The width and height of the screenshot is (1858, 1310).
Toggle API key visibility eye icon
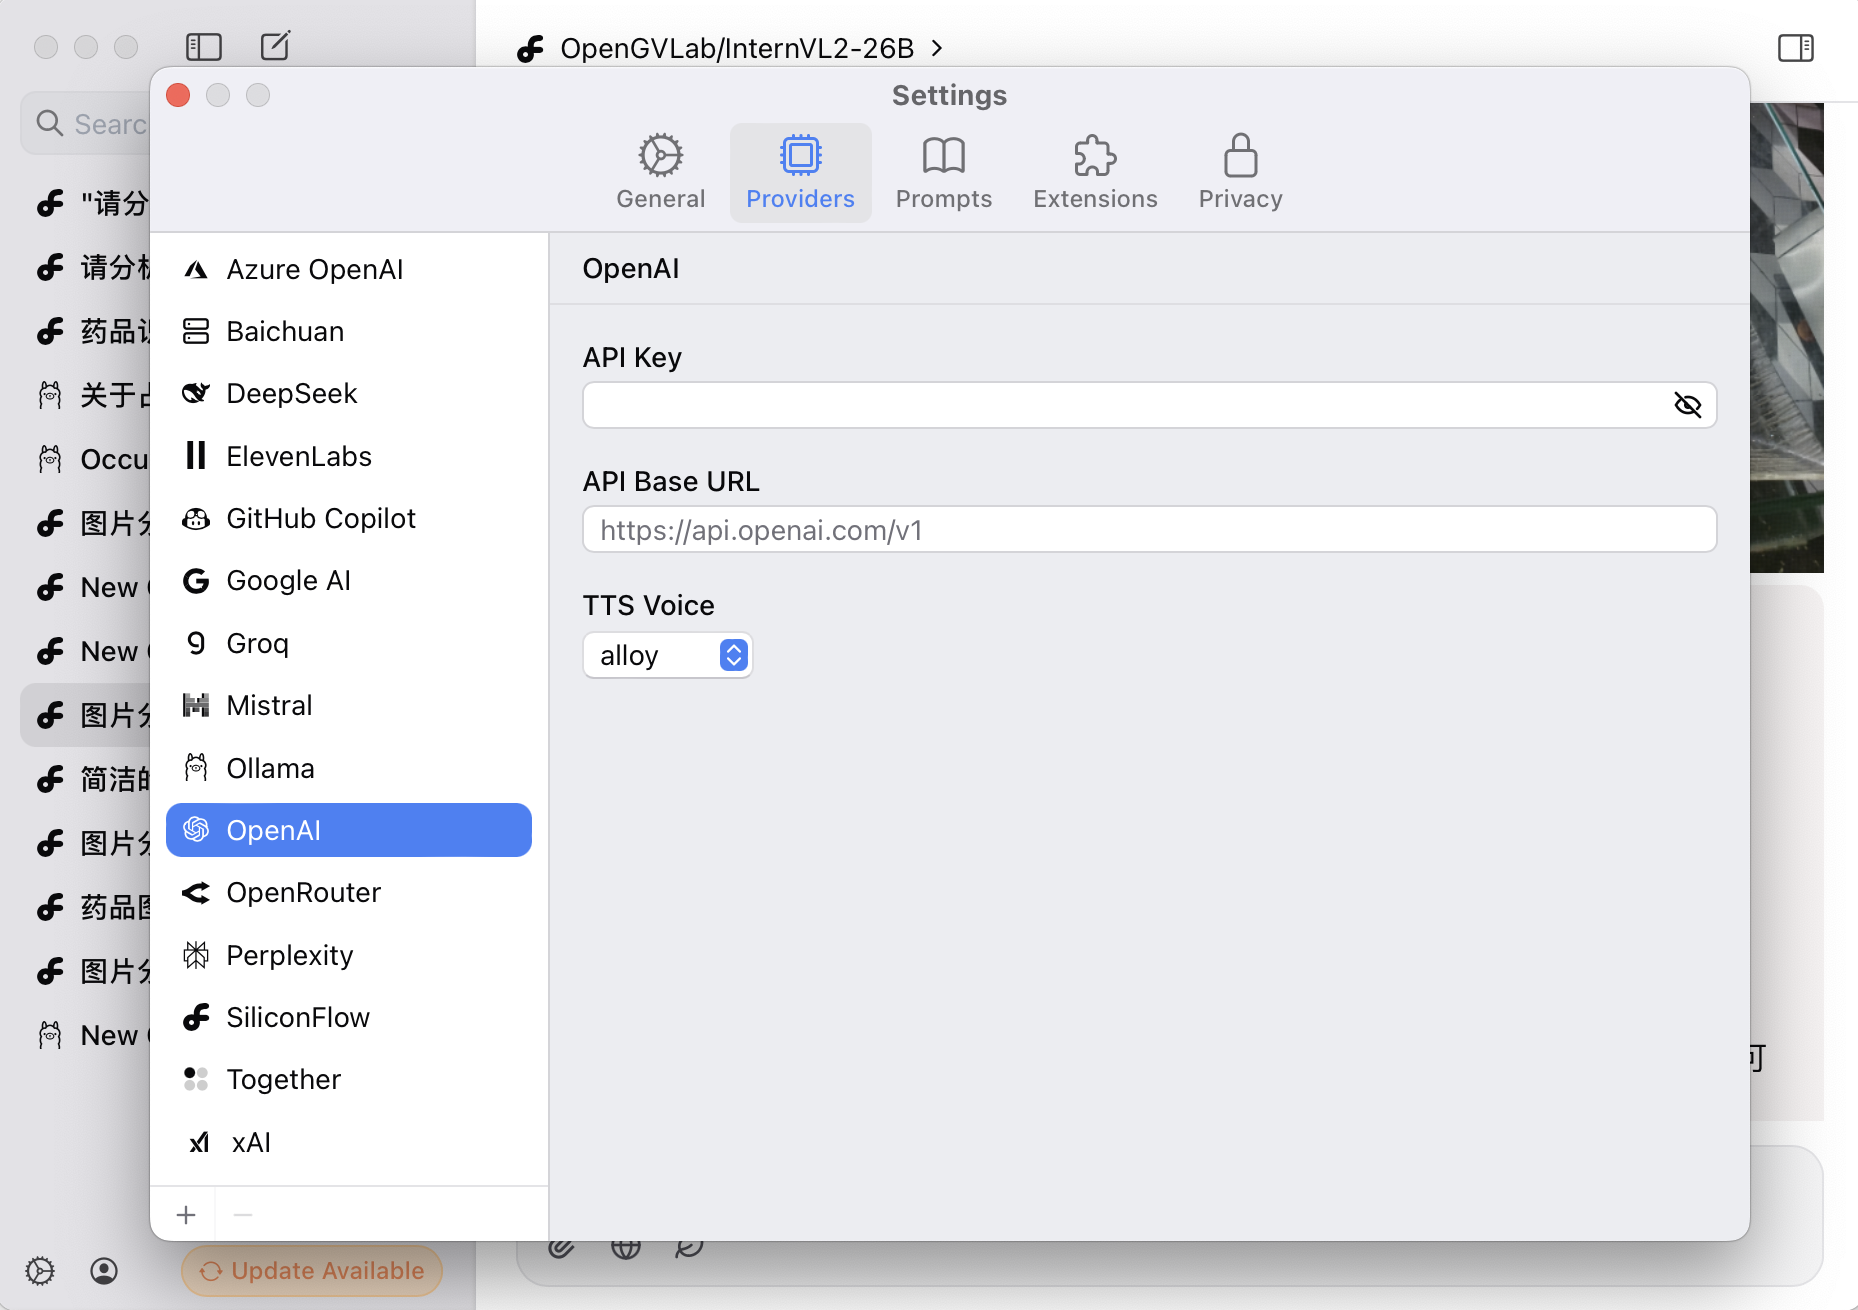(1687, 405)
